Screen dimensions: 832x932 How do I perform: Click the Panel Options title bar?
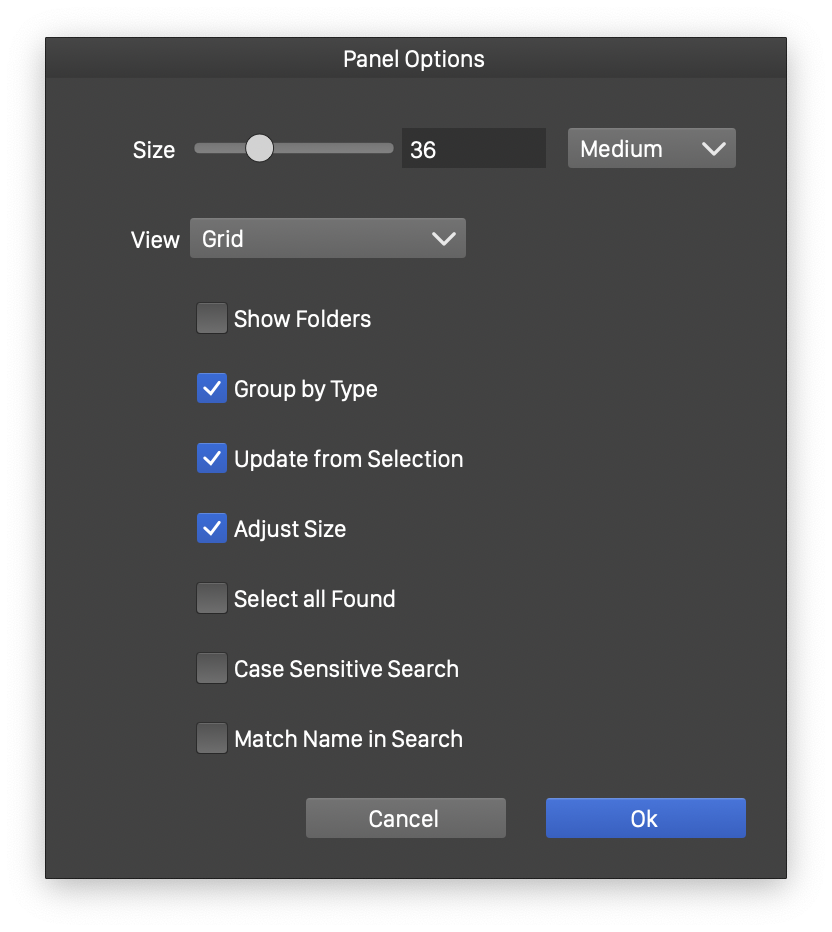pos(414,59)
